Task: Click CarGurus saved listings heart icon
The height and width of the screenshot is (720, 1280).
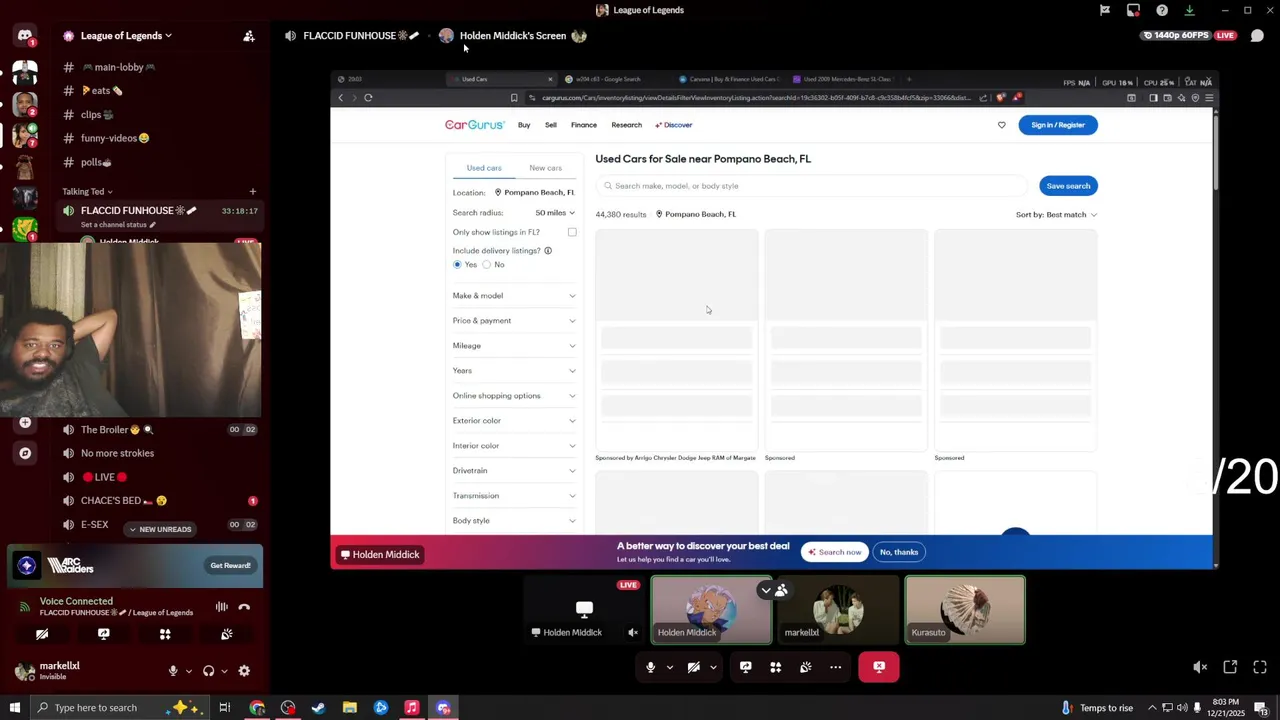Action: coord(1001,125)
